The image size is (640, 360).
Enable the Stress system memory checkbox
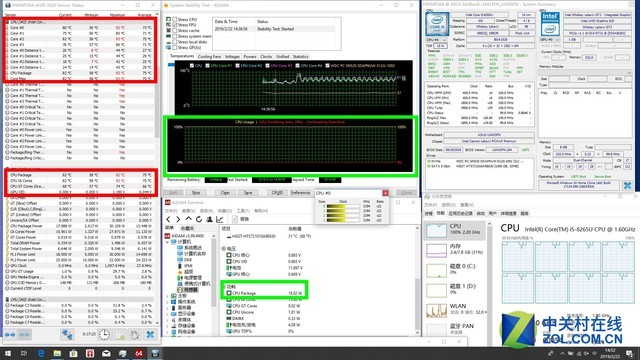click(175, 36)
